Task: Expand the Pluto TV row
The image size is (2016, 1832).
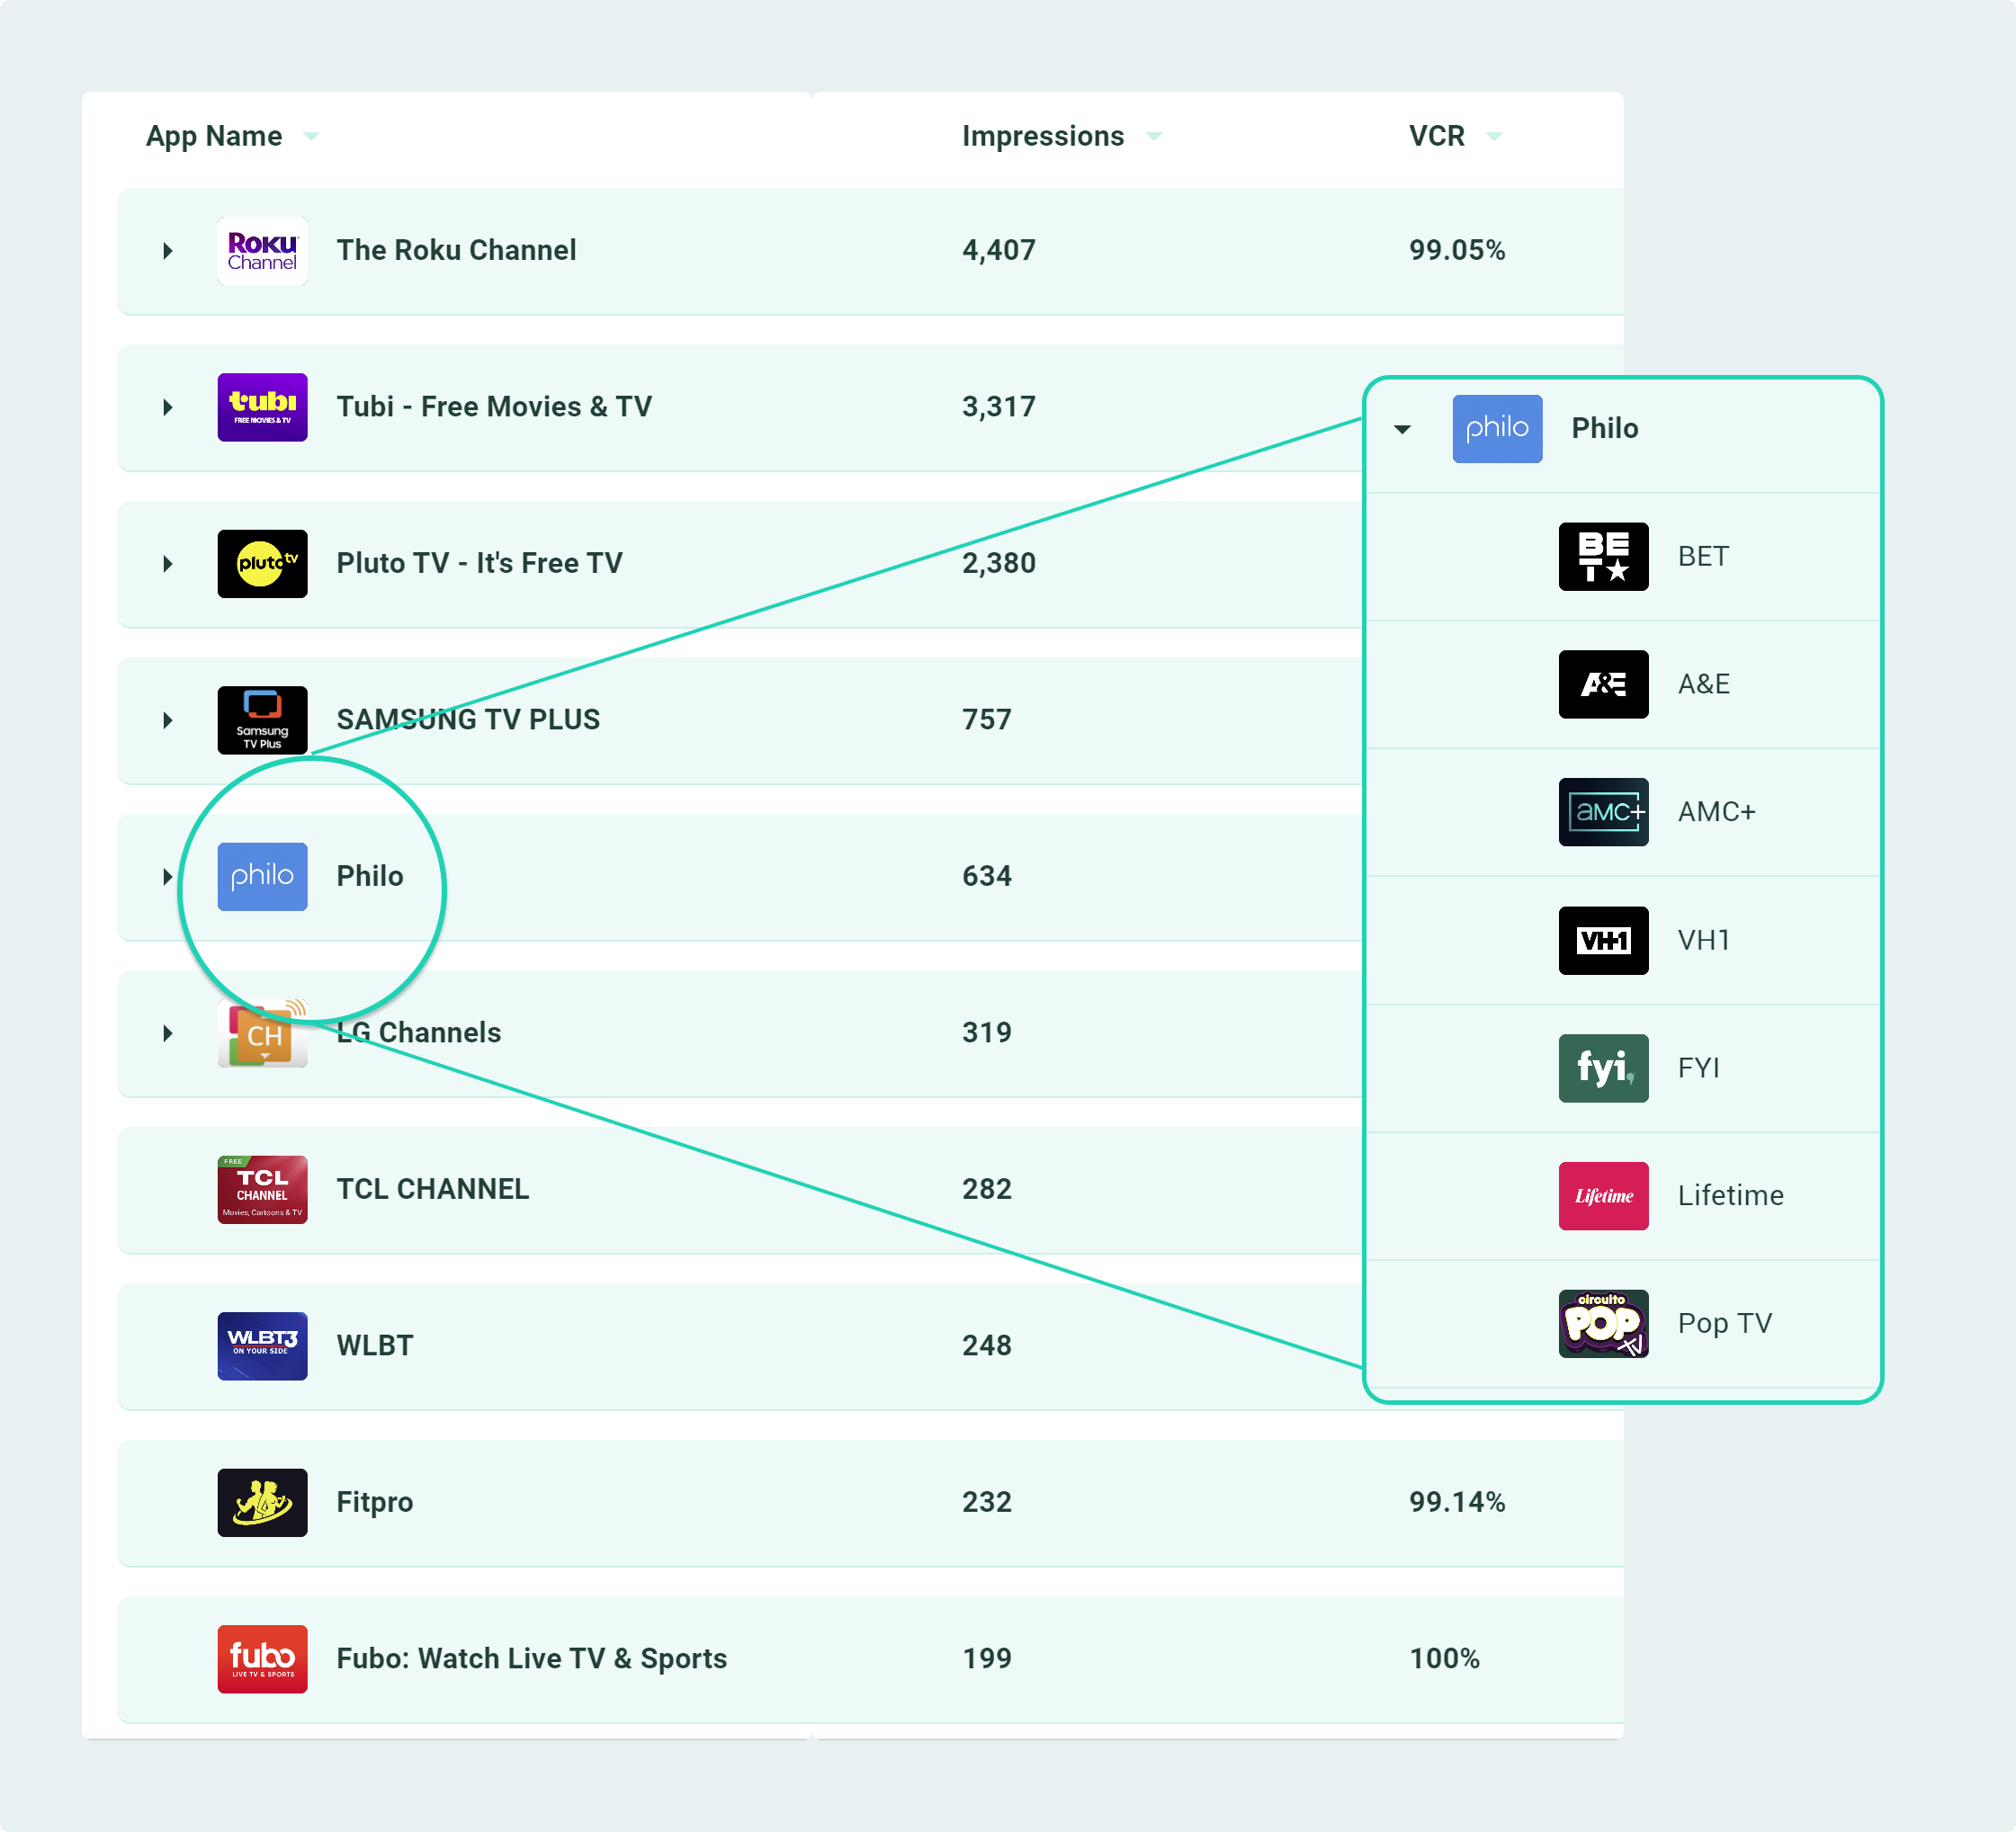Action: [168, 564]
